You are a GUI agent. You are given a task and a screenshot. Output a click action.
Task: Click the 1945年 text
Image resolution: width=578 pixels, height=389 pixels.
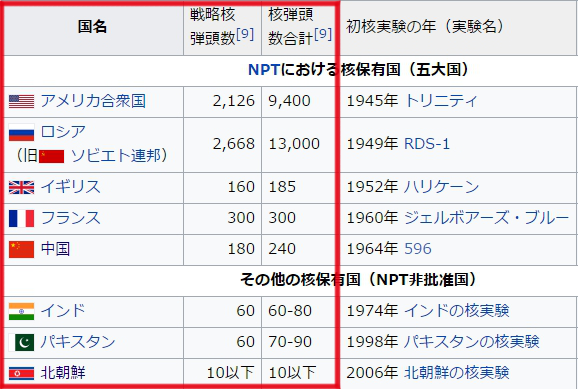(372, 101)
